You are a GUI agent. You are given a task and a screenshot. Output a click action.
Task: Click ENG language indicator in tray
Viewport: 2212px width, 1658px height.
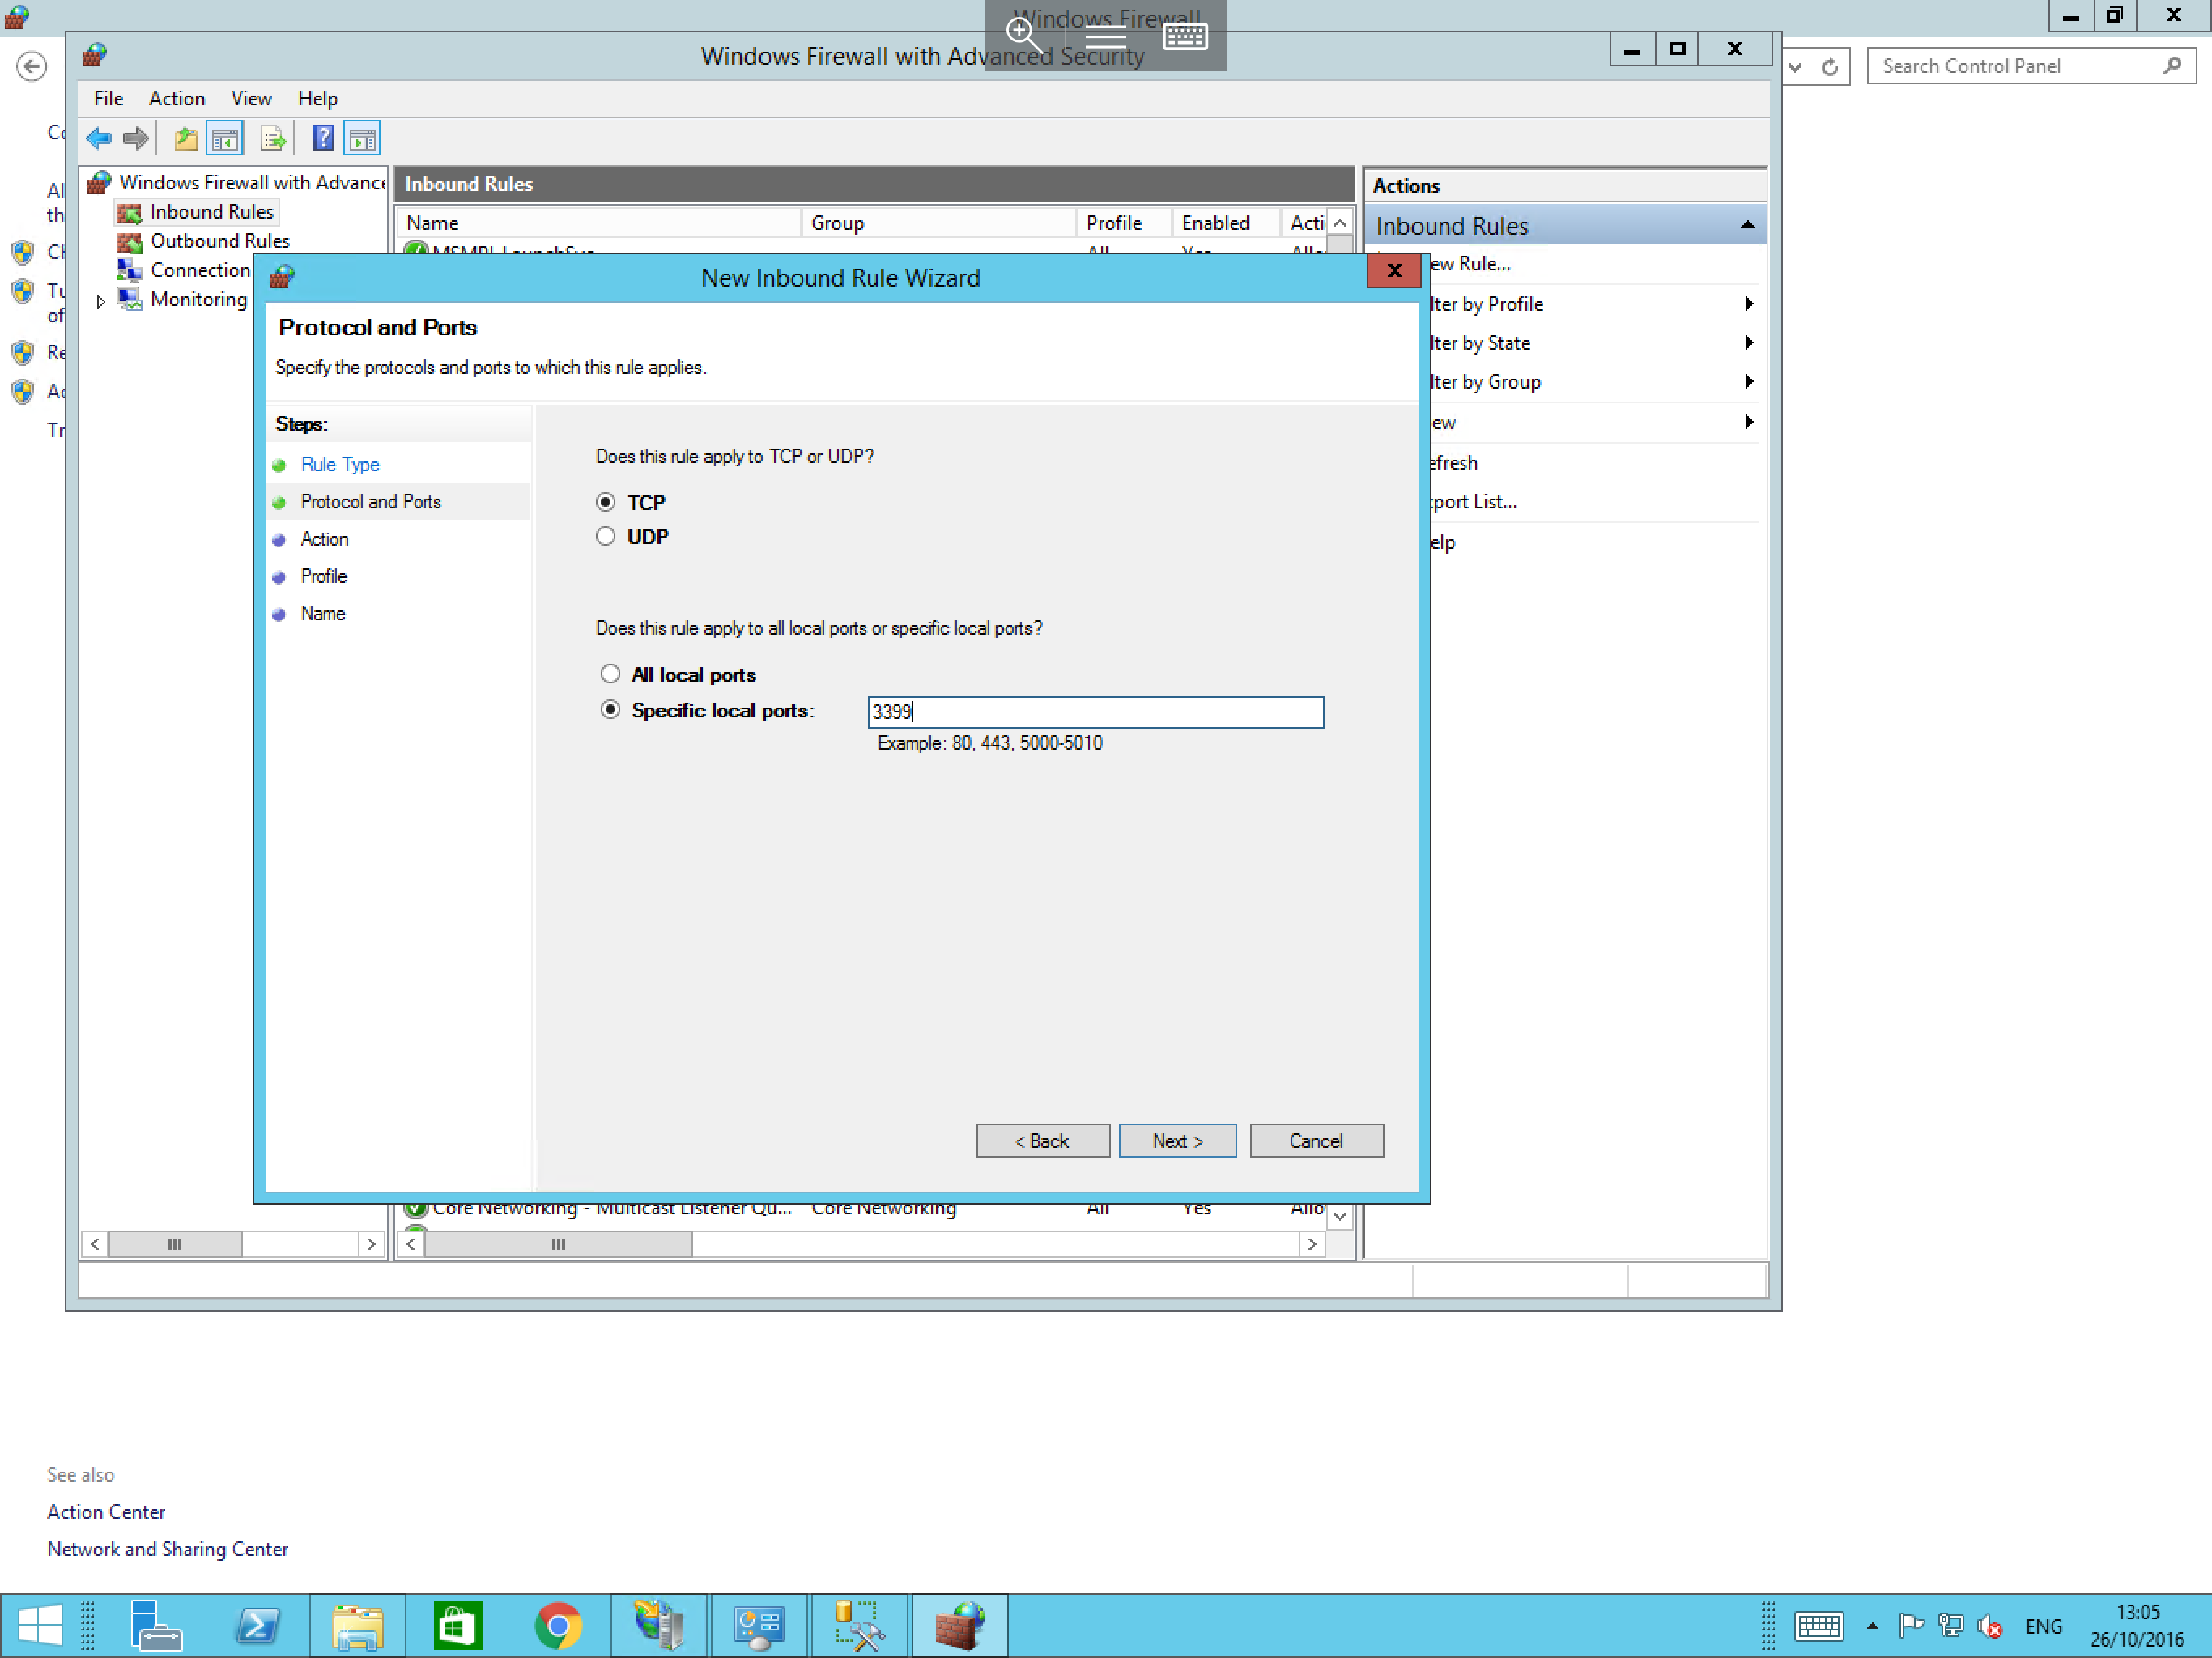[2043, 1626]
